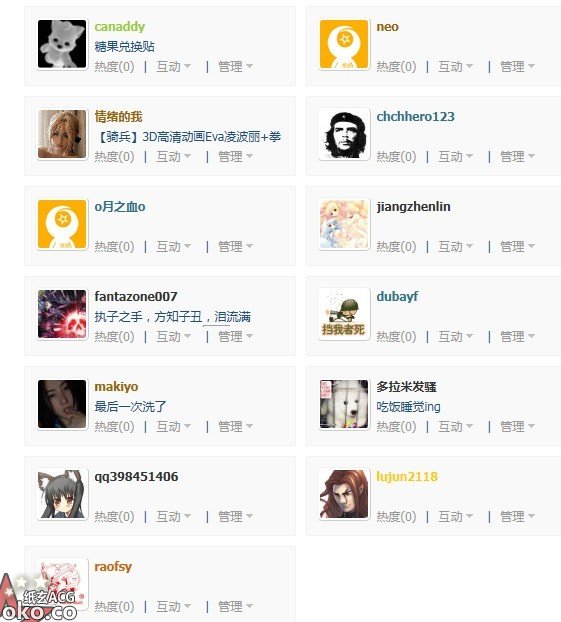
Task: Expand 互动 dropdown under makiyo
Action: click(x=174, y=427)
